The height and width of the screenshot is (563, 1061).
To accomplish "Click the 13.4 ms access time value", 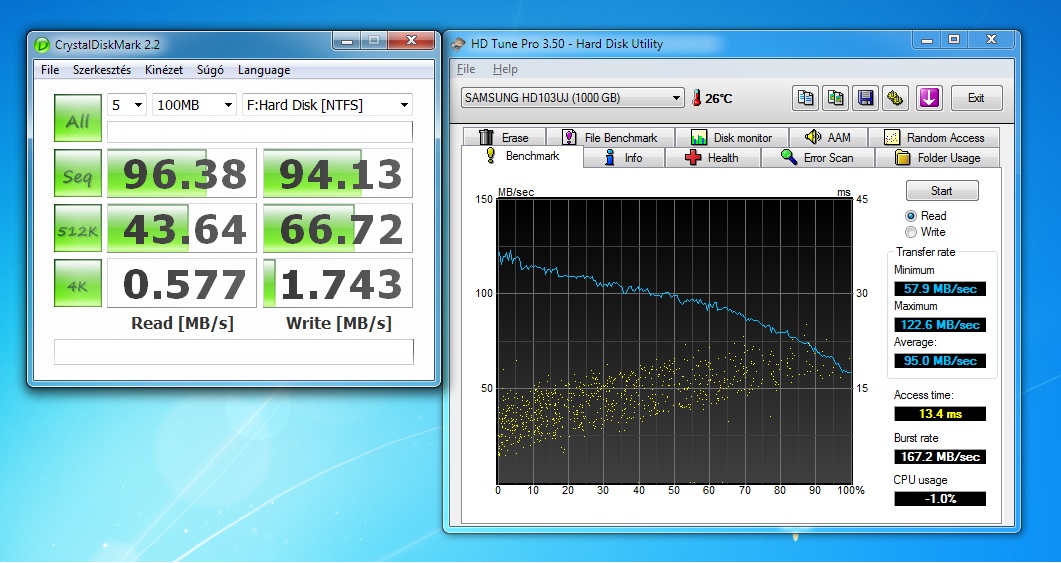I will tap(940, 413).
